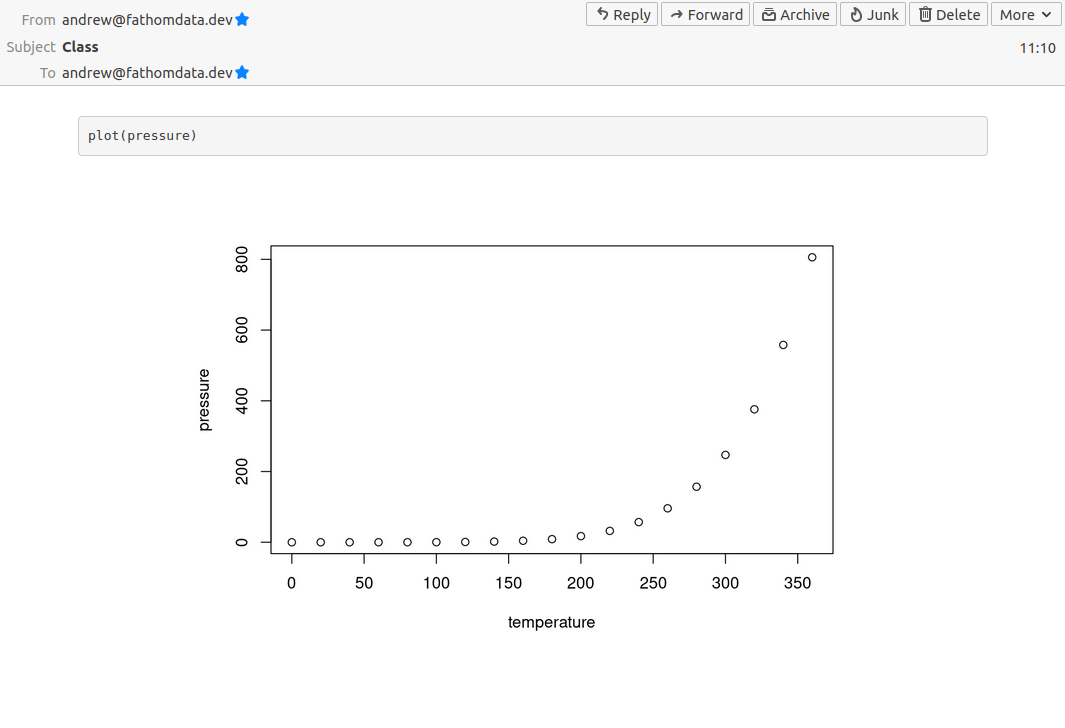Click the "From" header label

click(x=38, y=20)
